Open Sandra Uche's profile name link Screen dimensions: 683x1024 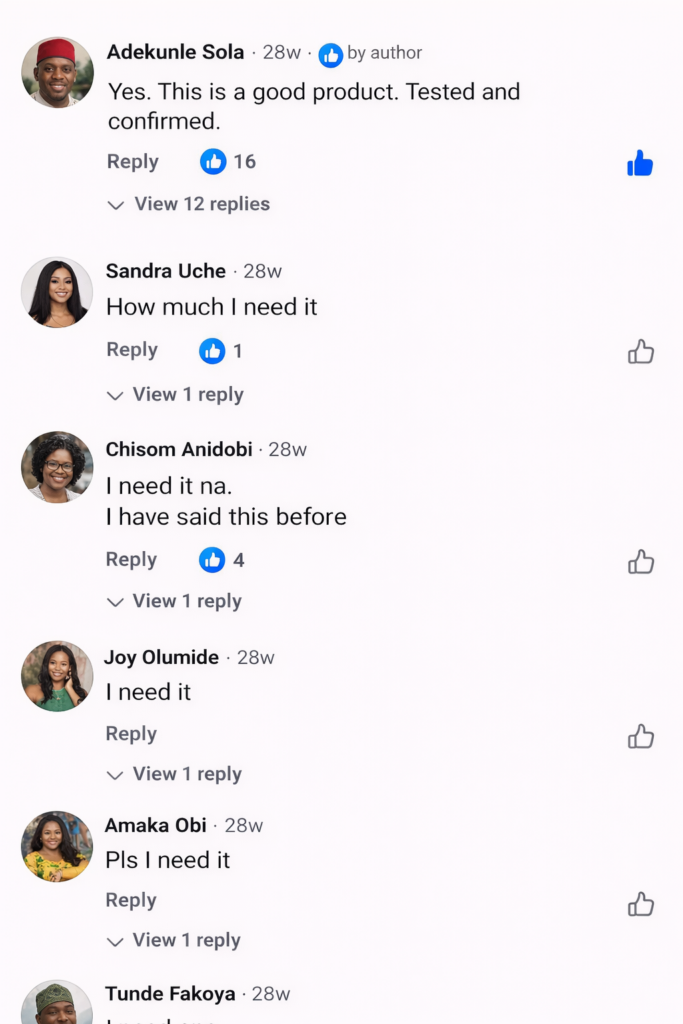[166, 271]
